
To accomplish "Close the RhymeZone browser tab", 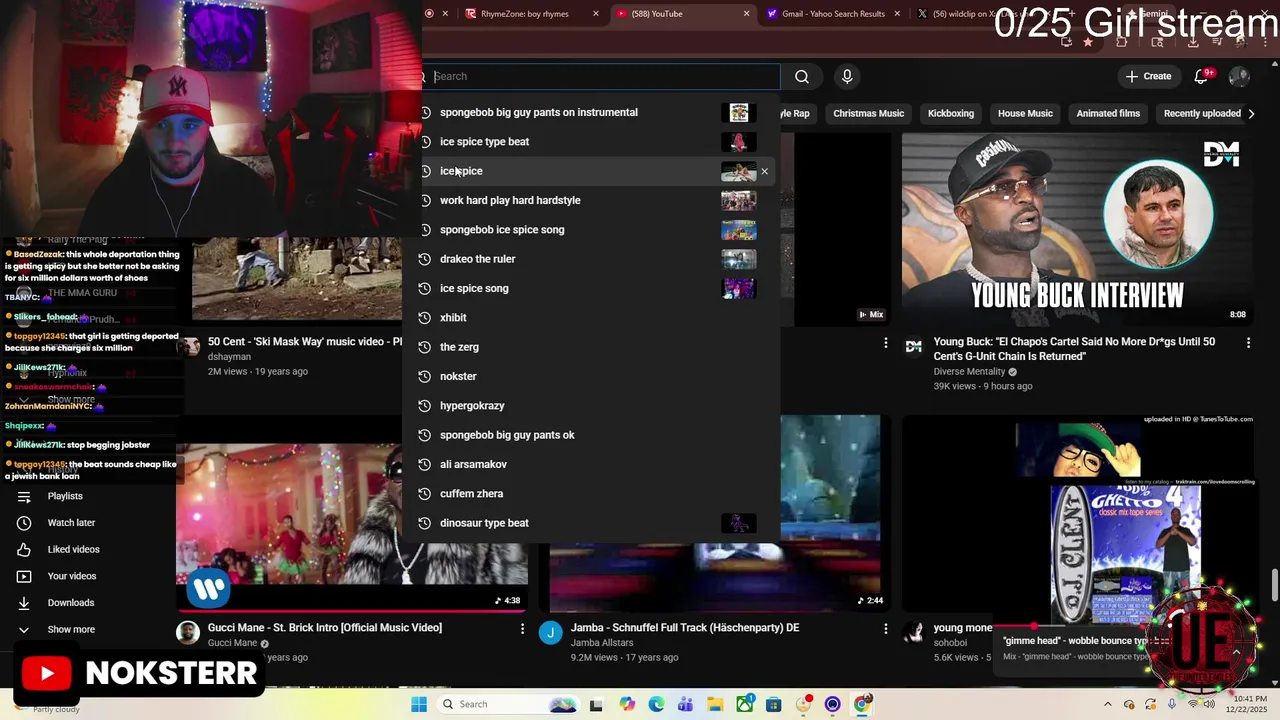I will tap(596, 14).
